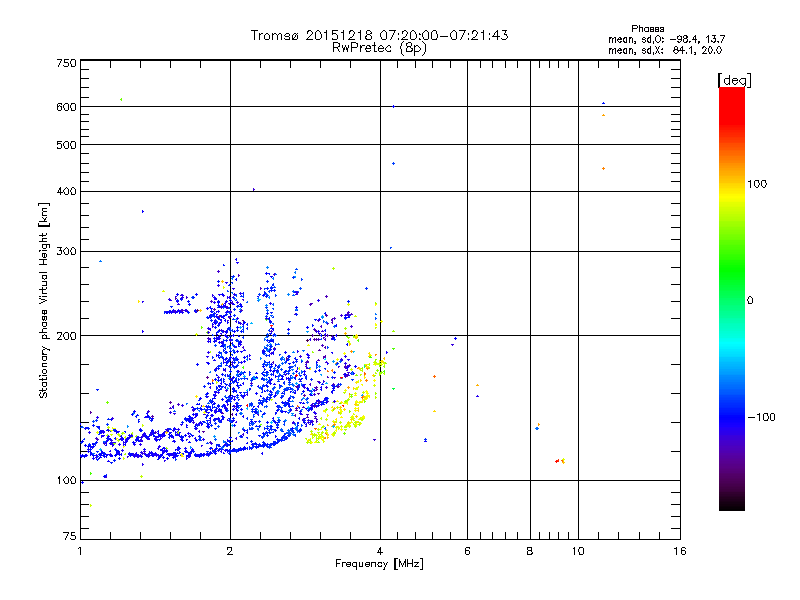Screen dimensions: 800x600
Task: Click the 'Phases' header text
Action: point(647,29)
